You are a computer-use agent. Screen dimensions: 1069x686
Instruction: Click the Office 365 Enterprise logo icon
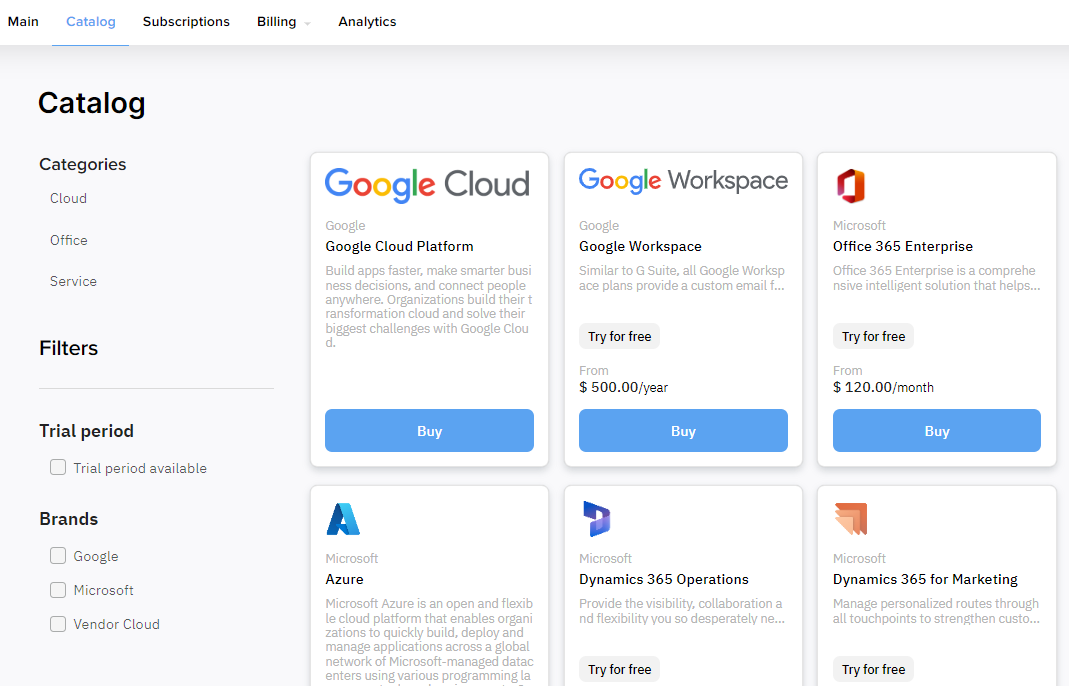pos(850,185)
